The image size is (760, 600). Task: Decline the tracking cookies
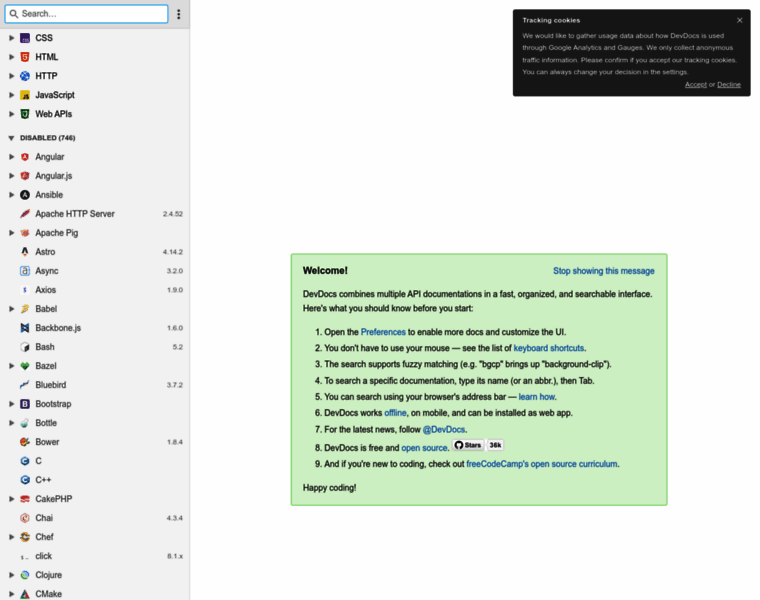pos(729,84)
